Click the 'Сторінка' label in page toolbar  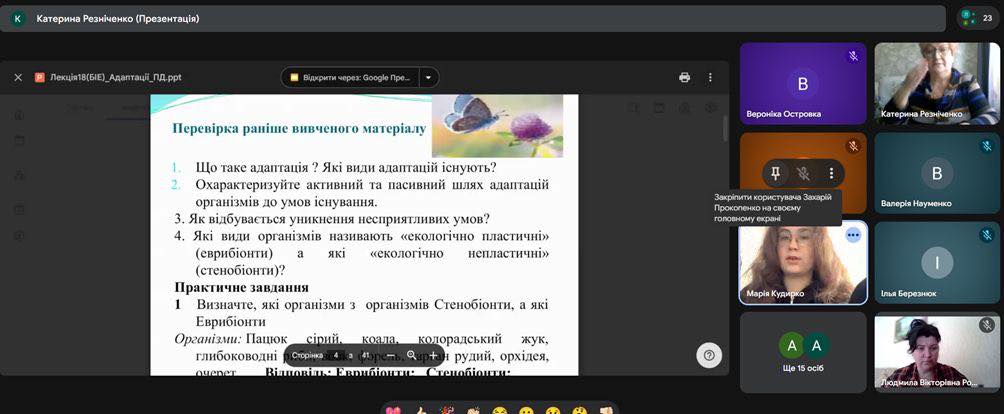(309, 355)
